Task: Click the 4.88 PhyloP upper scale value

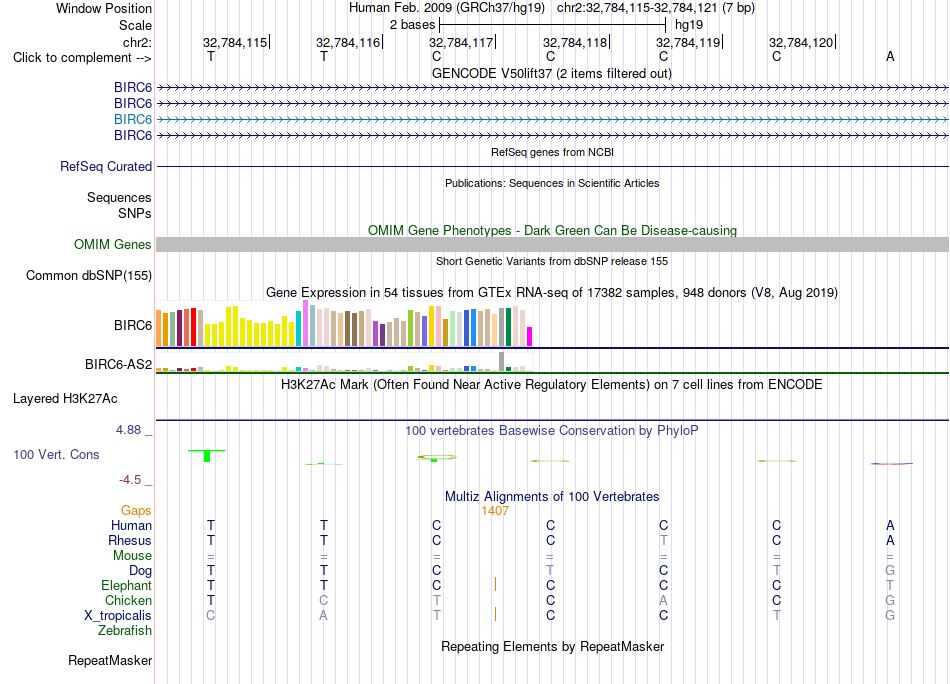Action: pos(128,430)
